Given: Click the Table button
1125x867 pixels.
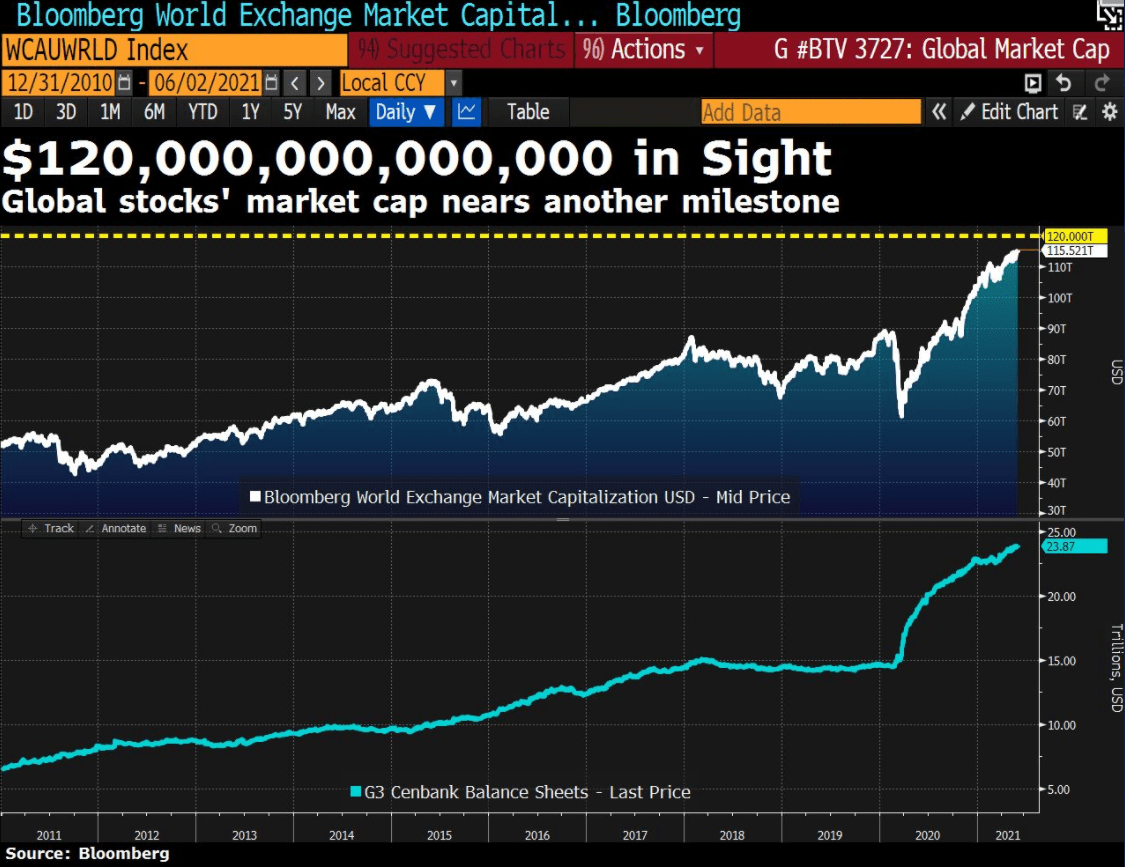Looking at the screenshot, I should coord(528,112).
